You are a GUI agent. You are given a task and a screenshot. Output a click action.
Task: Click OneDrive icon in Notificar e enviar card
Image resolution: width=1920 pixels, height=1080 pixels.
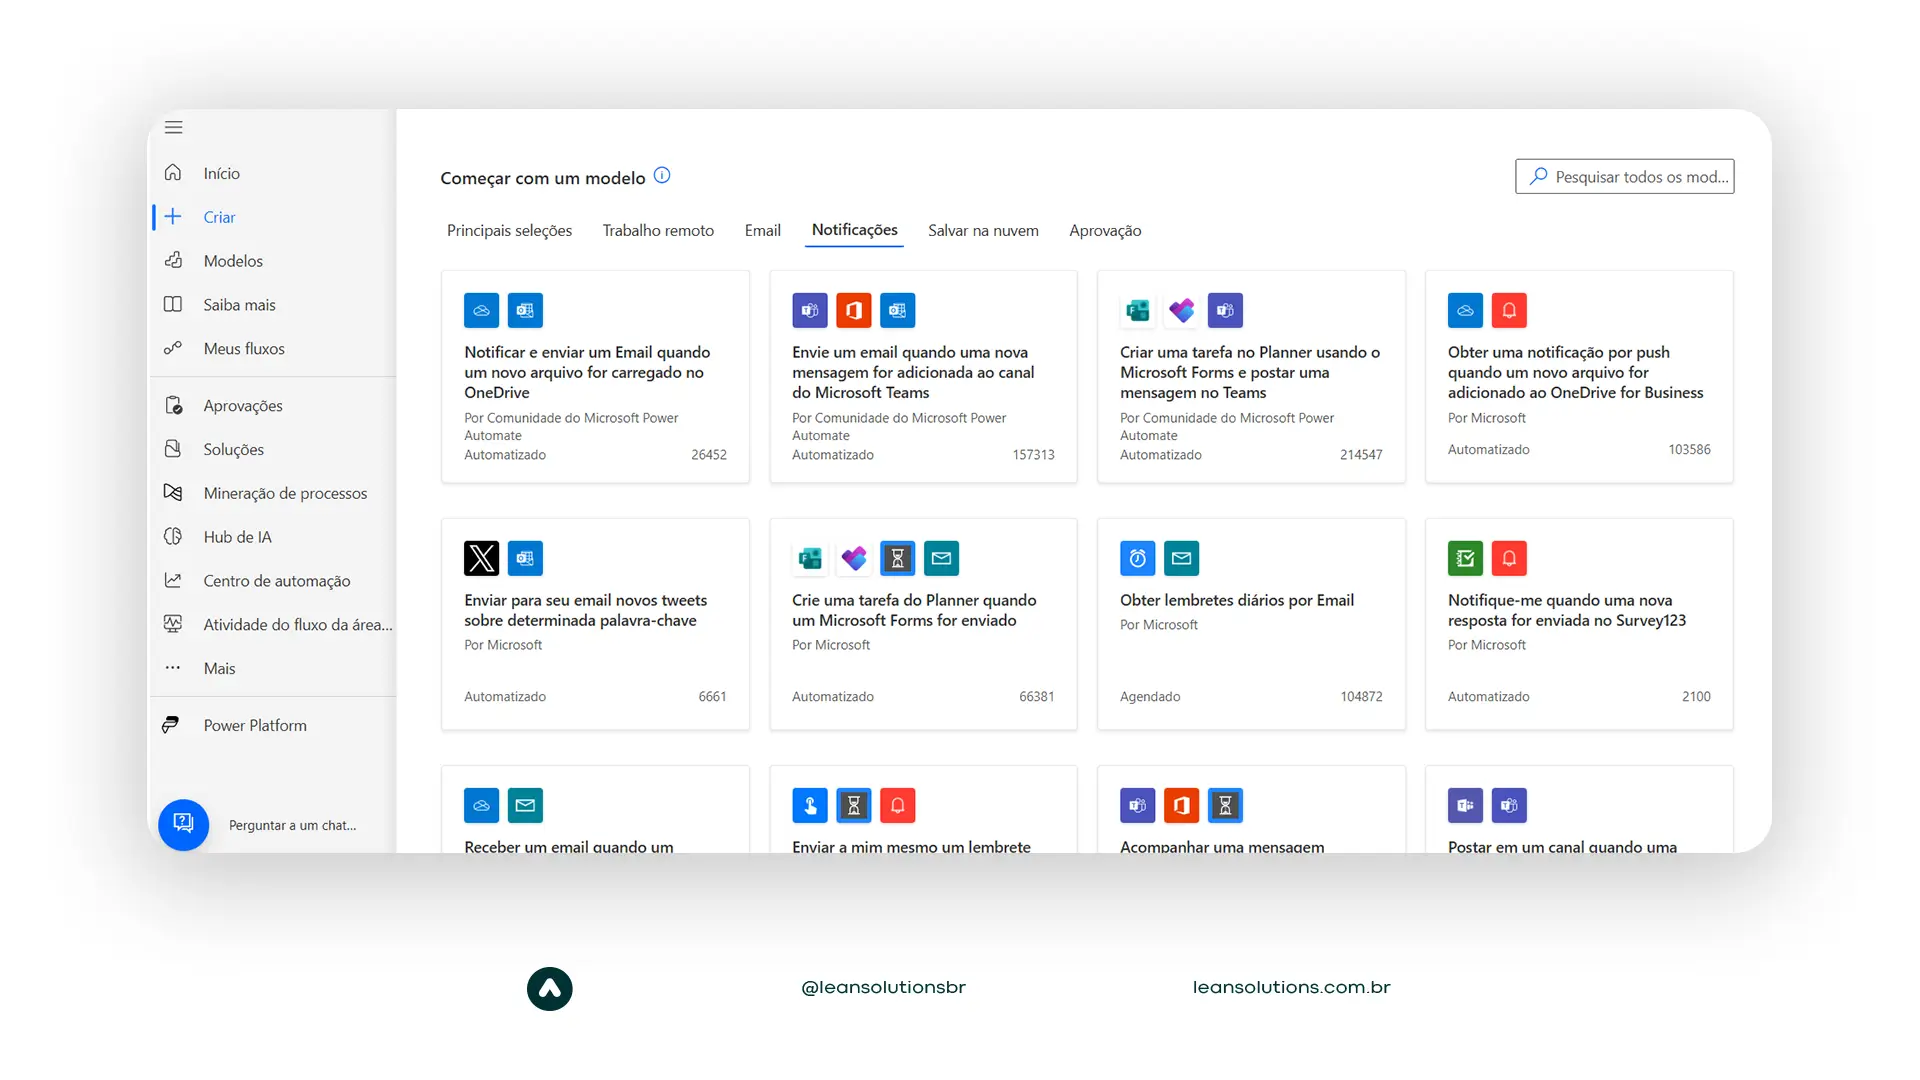coord(481,310)
